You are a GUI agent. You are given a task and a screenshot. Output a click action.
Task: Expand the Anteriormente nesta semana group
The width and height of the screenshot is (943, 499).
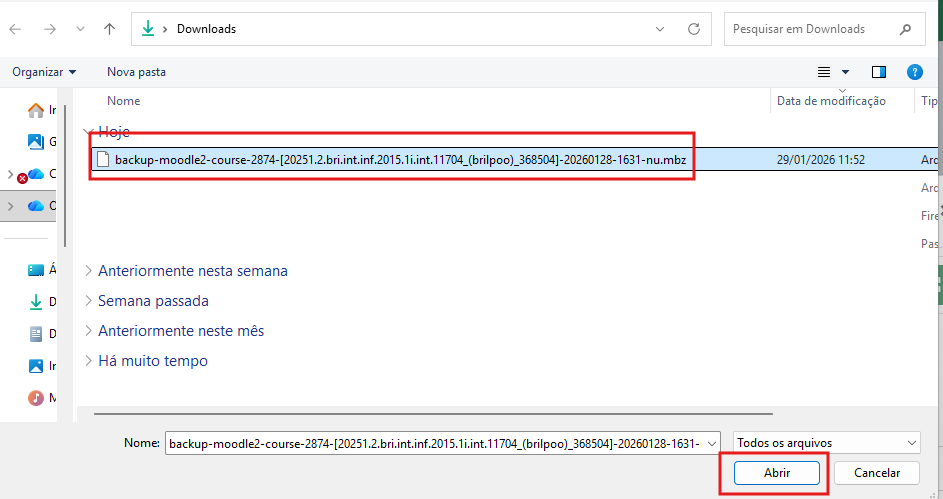pyautogui.click(x=192, y=271)
